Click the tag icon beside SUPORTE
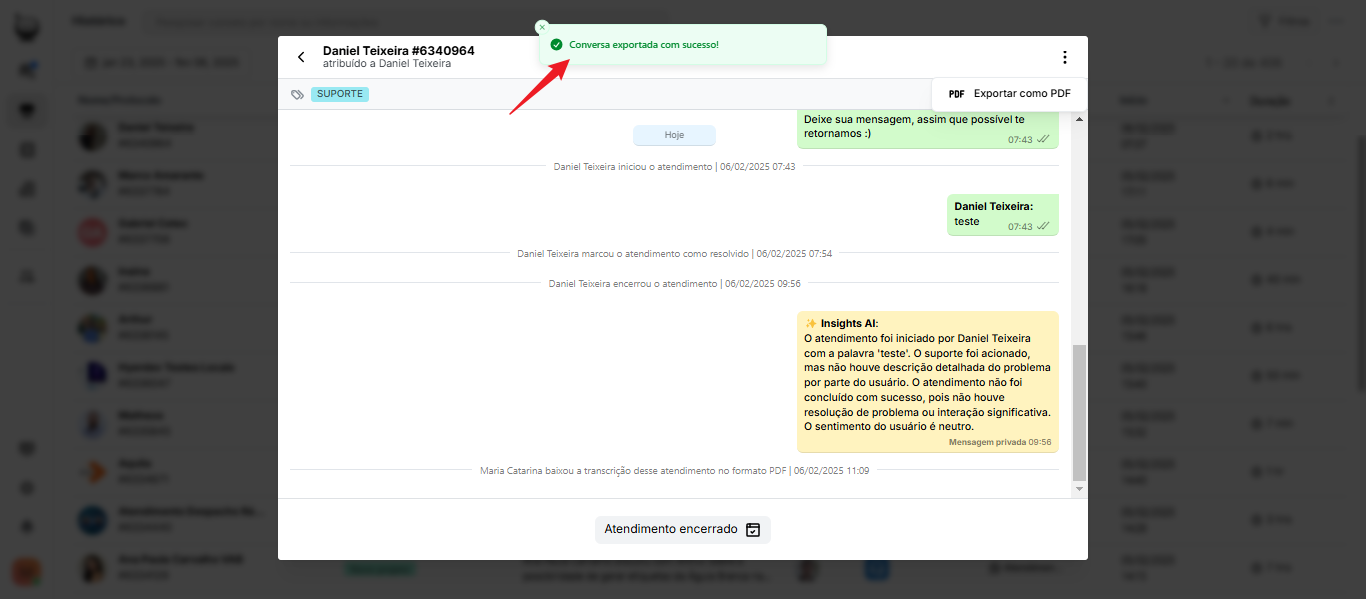The image size is (1366, 599). [x=297, y=95]
